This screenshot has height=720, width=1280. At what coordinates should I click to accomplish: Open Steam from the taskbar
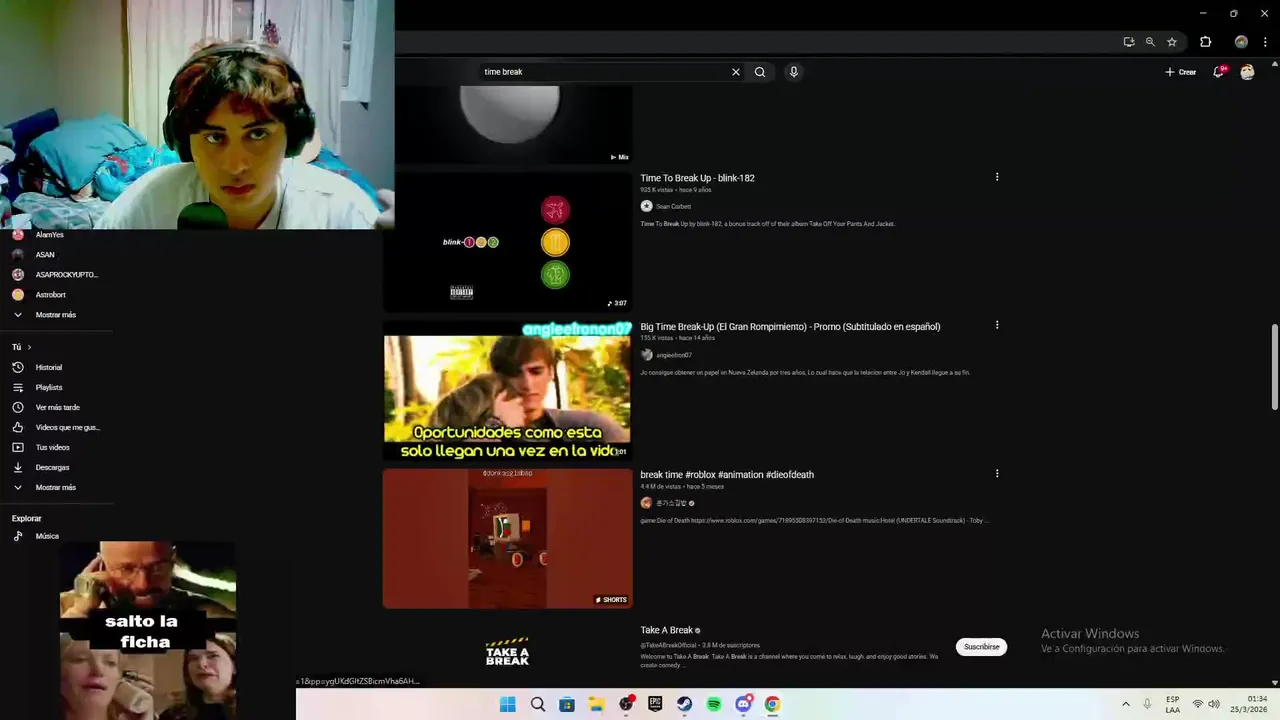684,704
